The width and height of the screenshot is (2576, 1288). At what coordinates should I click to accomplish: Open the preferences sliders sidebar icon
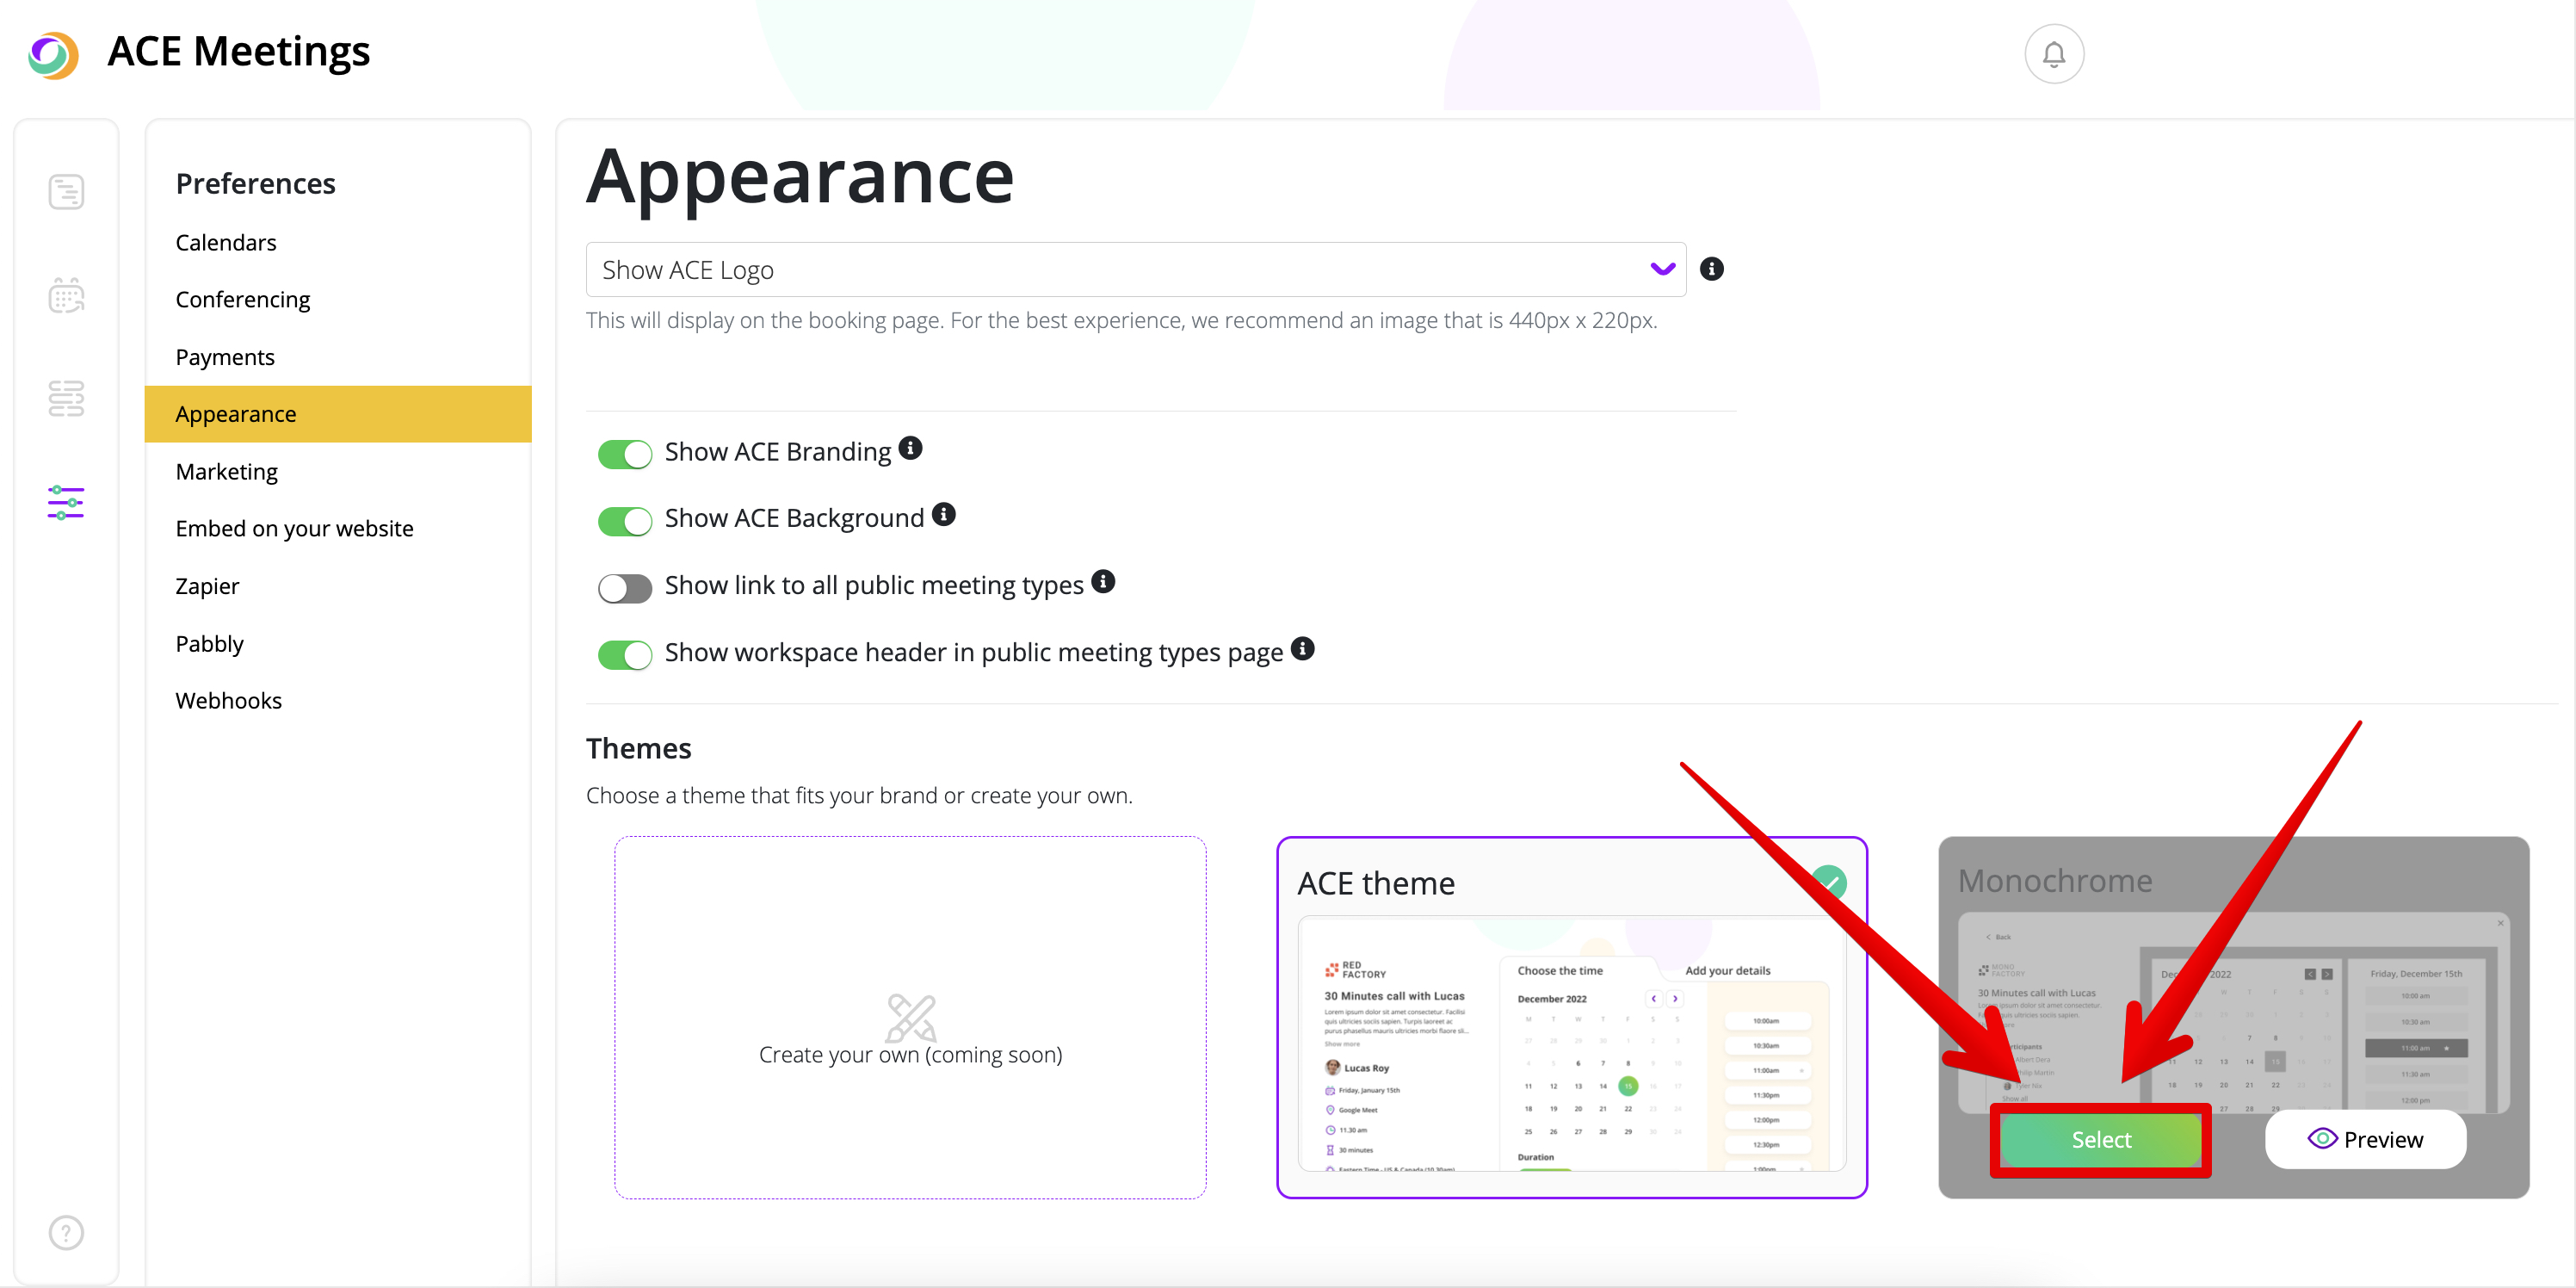tap(66, 502)
